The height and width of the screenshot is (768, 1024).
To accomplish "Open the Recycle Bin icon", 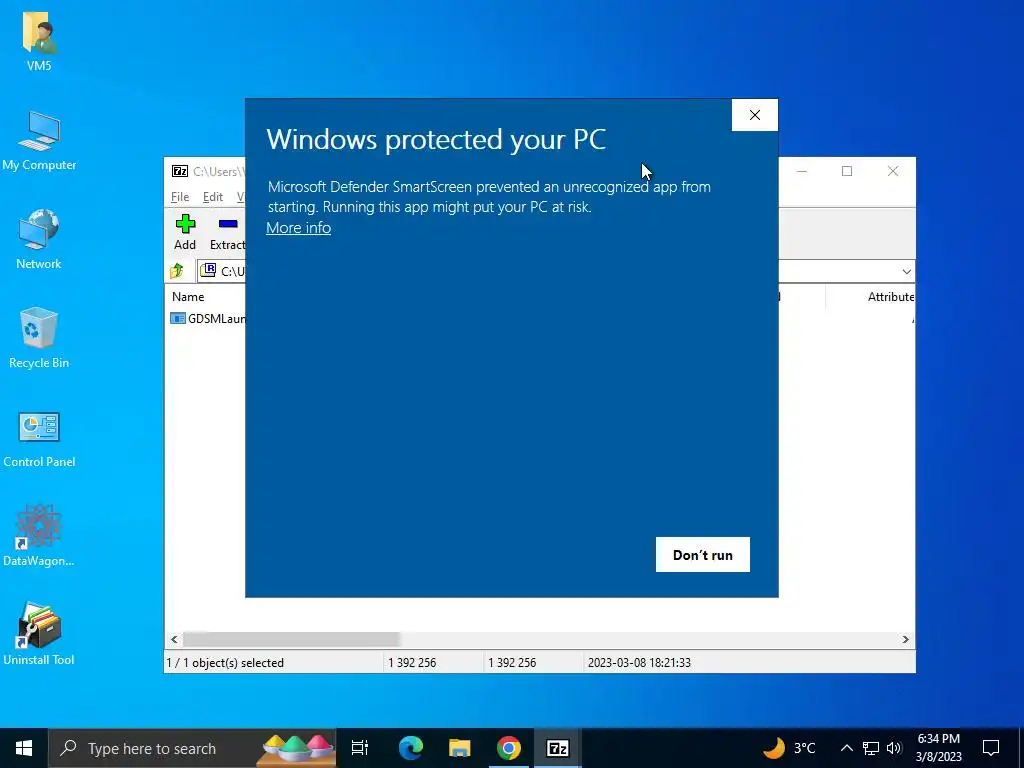I will 39,339.
